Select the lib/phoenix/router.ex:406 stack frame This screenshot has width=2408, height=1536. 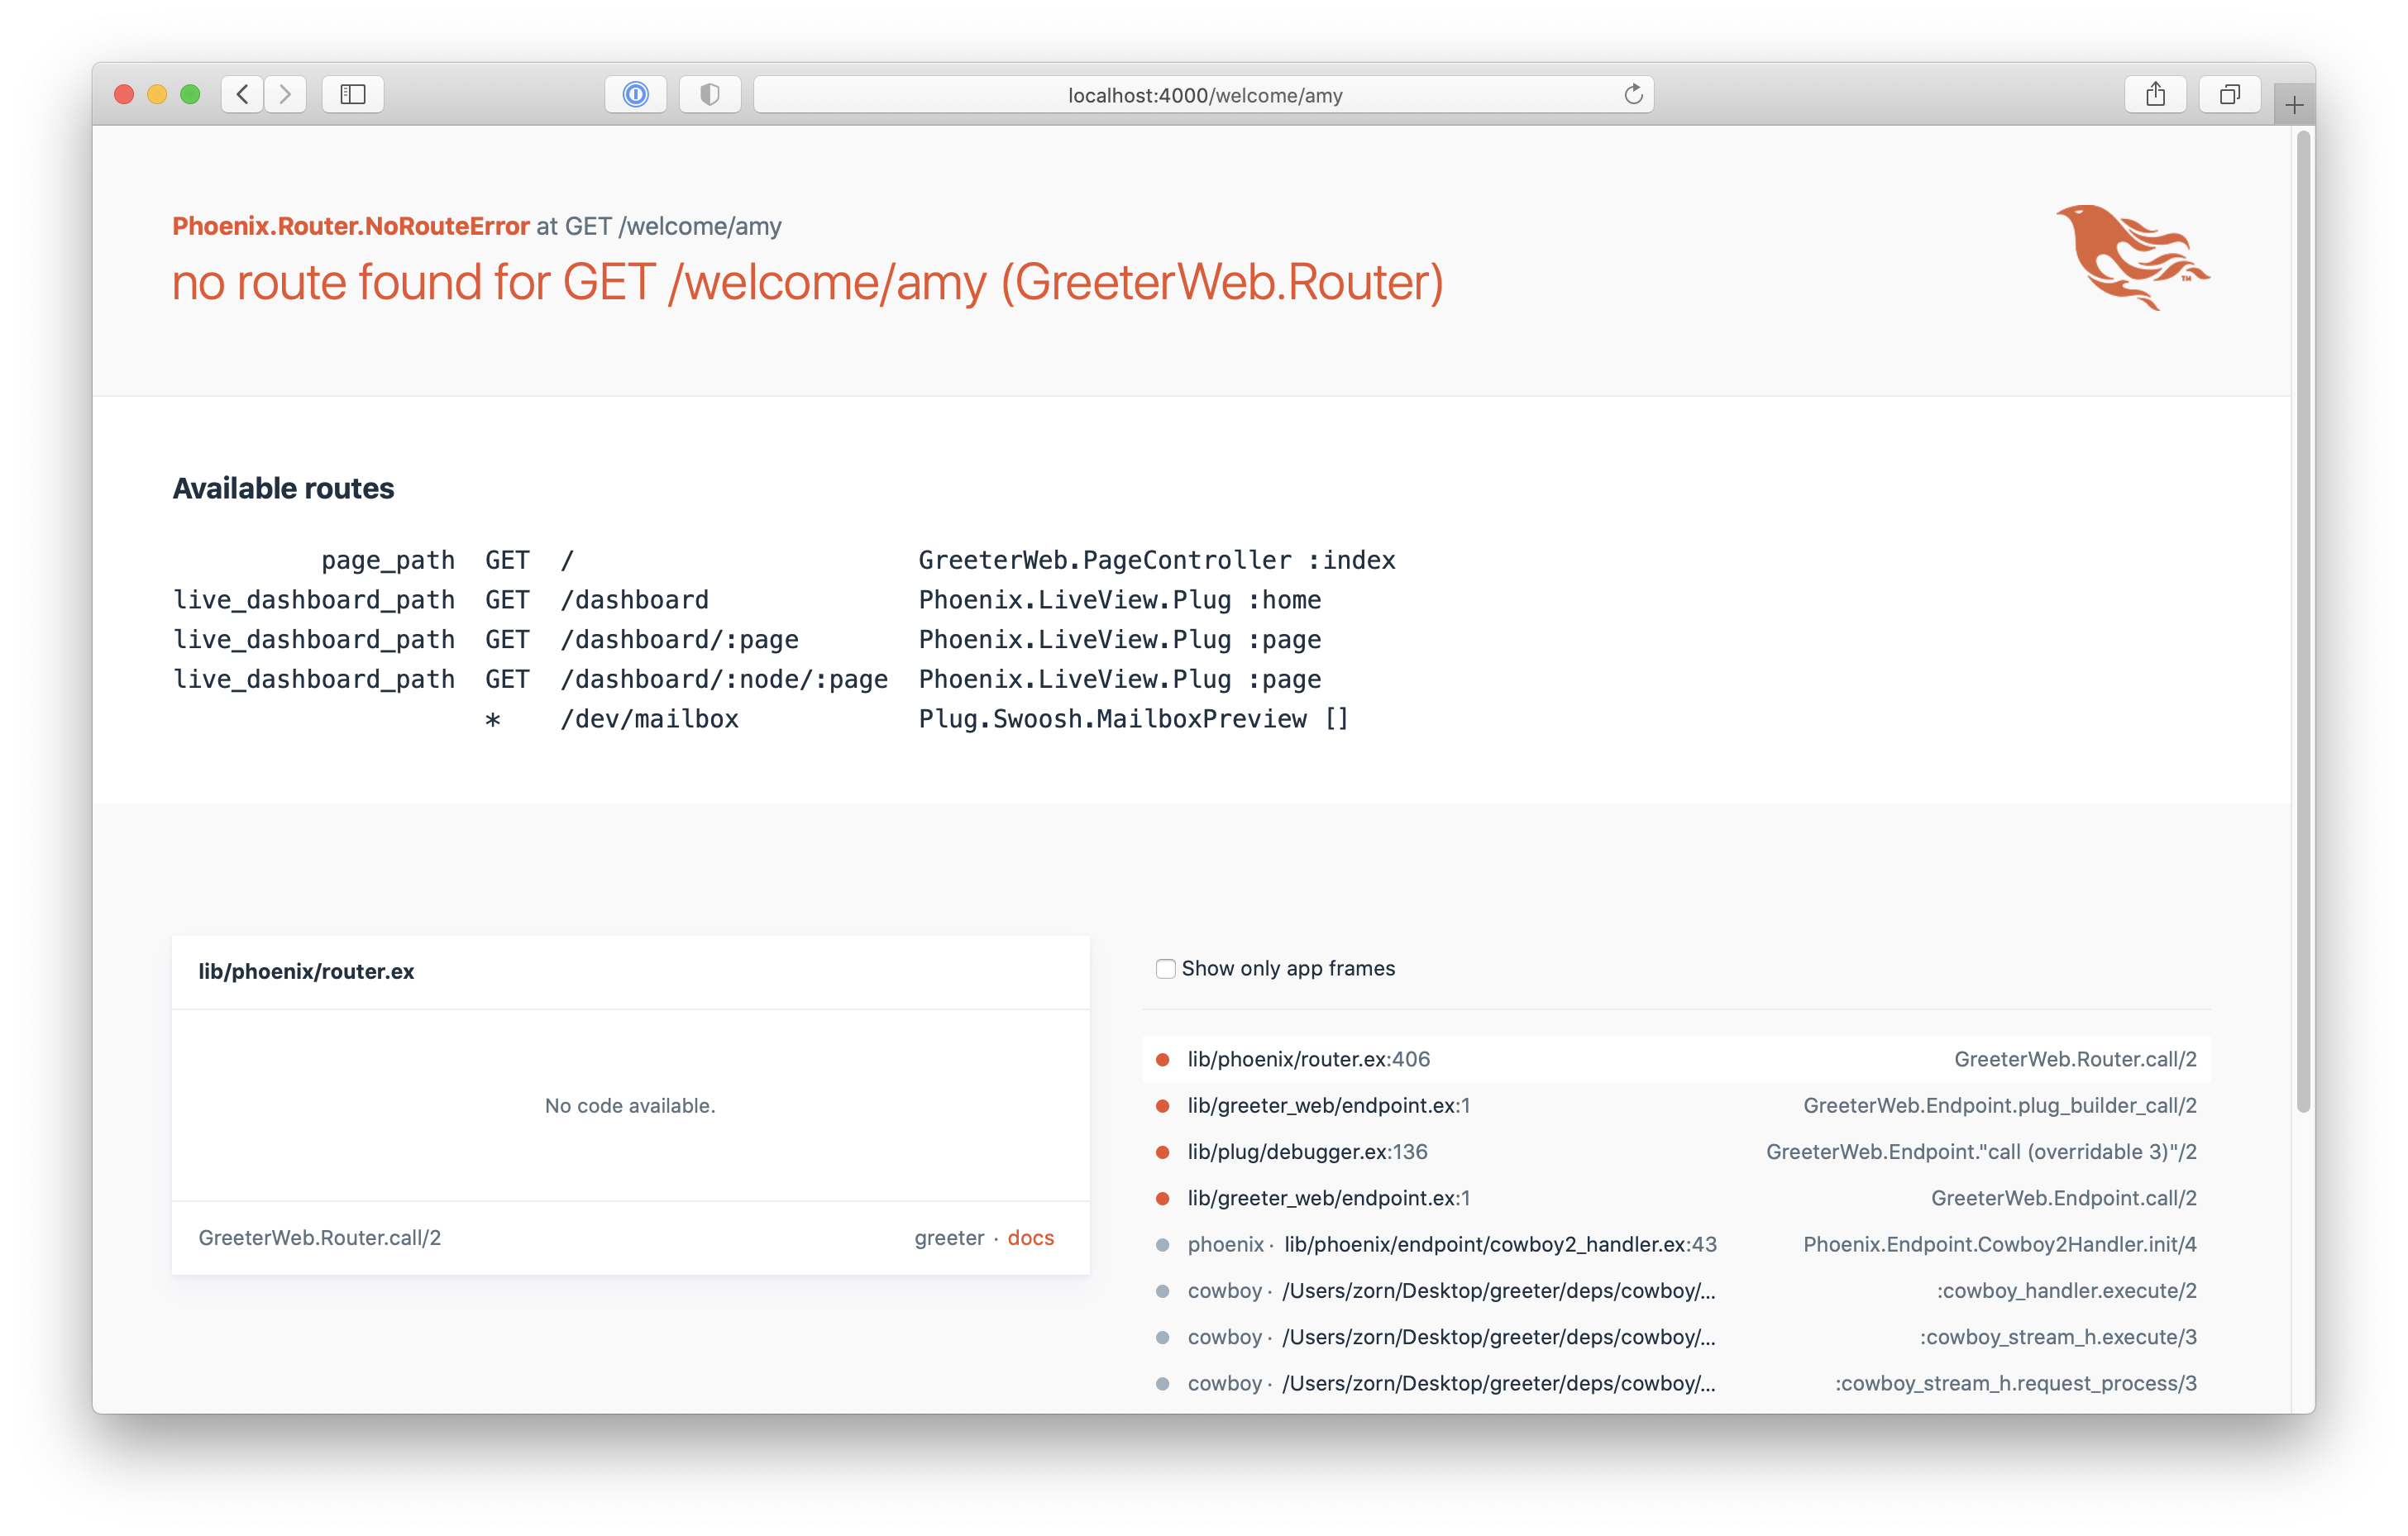(x=1308, y=1059)
